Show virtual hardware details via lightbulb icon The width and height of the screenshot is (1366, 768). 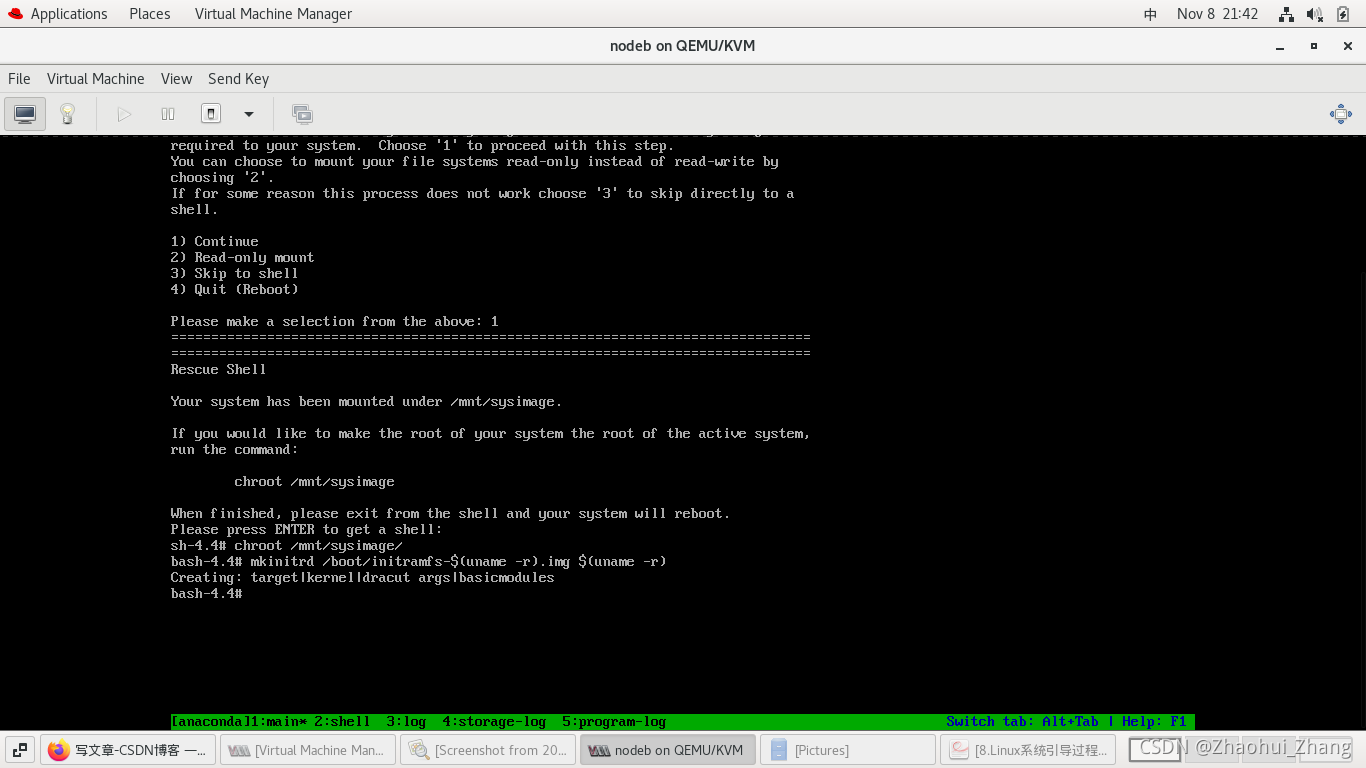(x=67, y=113)
